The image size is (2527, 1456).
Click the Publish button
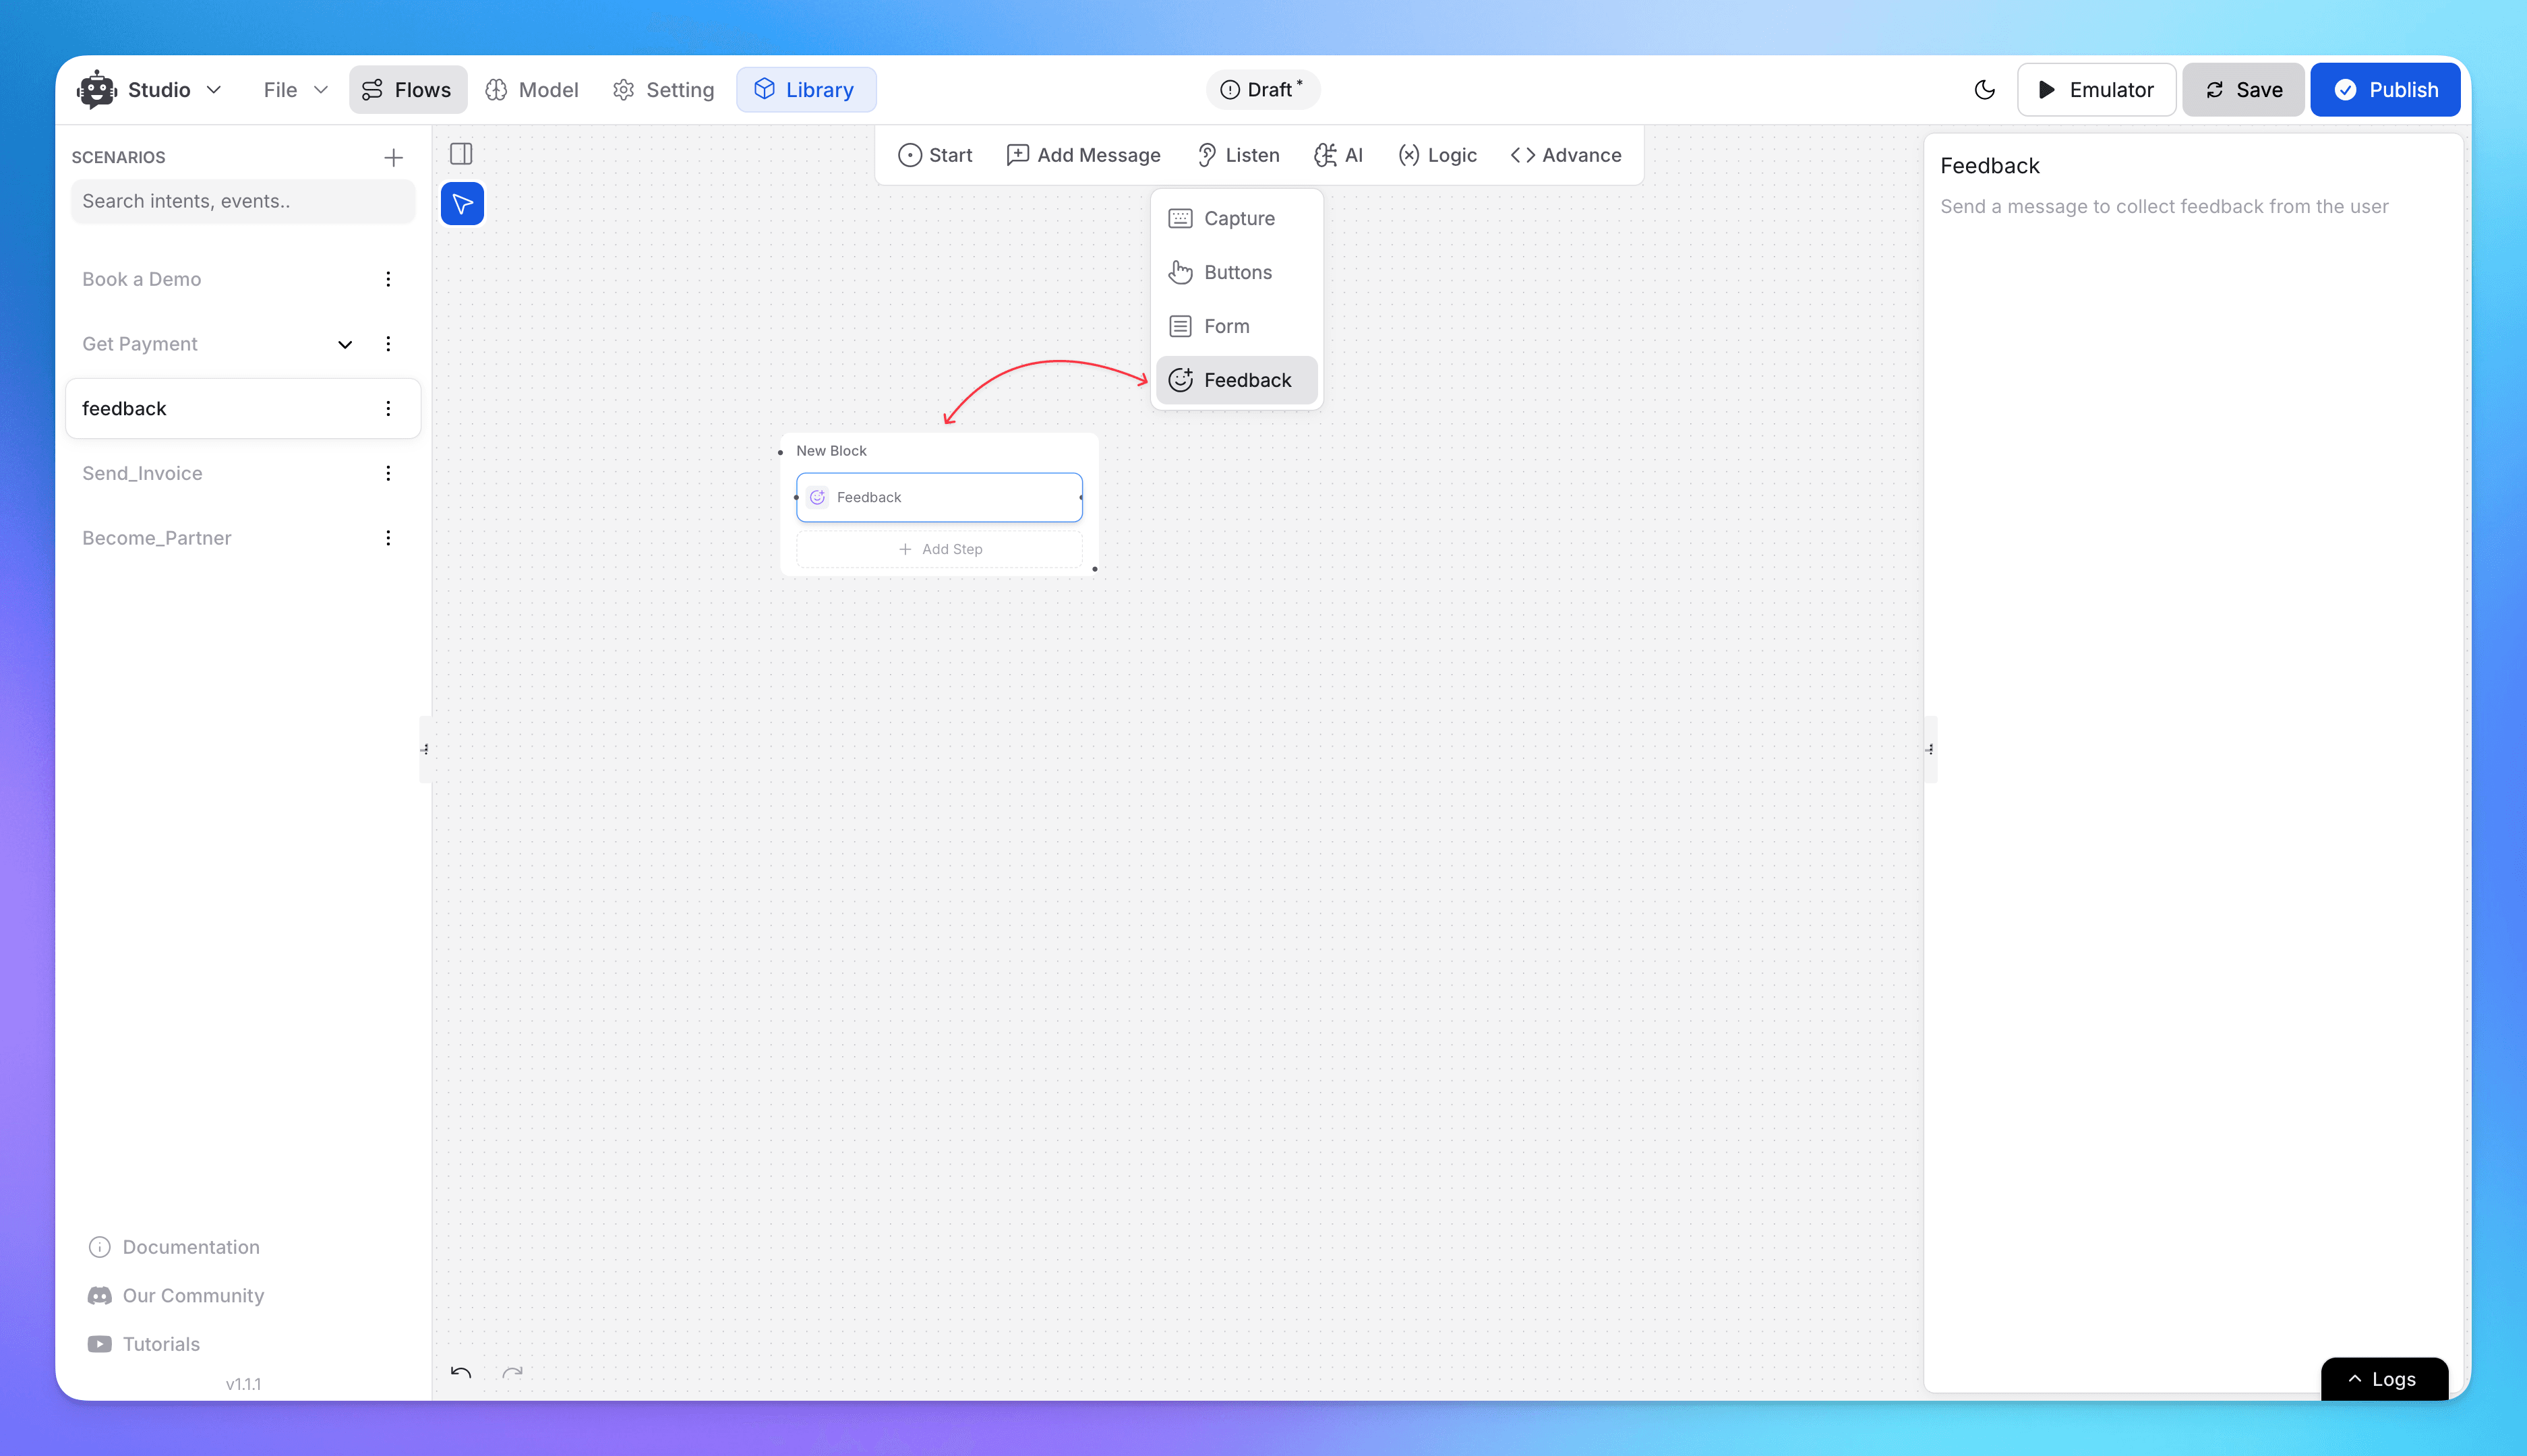click(2385, 90)
